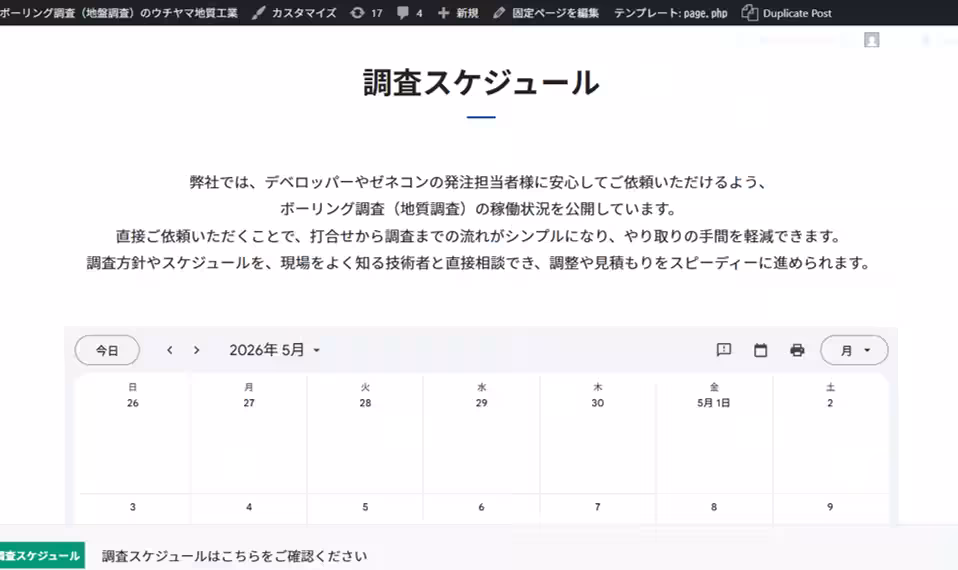Open the 2026年 5月 date picker dropdown
The height and width of the screenshot is (570, 958).
click(274, 350)
